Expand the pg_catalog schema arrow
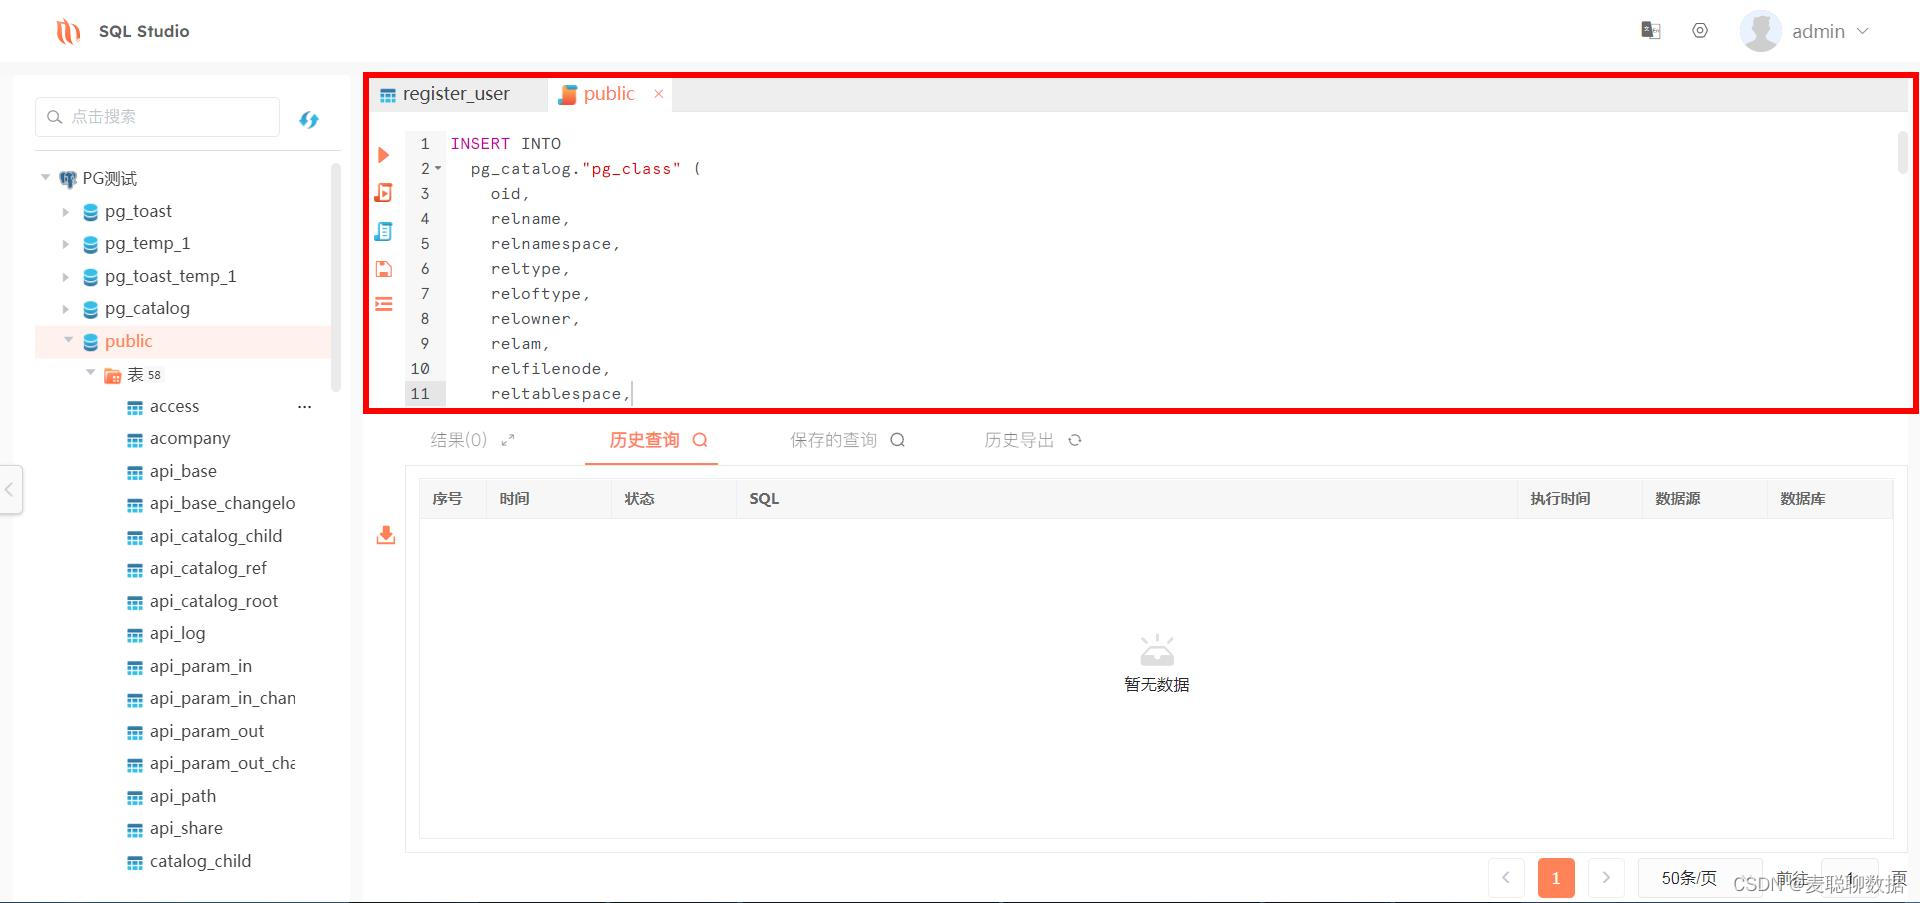The image size is (1920, 903). coord(66,309)
